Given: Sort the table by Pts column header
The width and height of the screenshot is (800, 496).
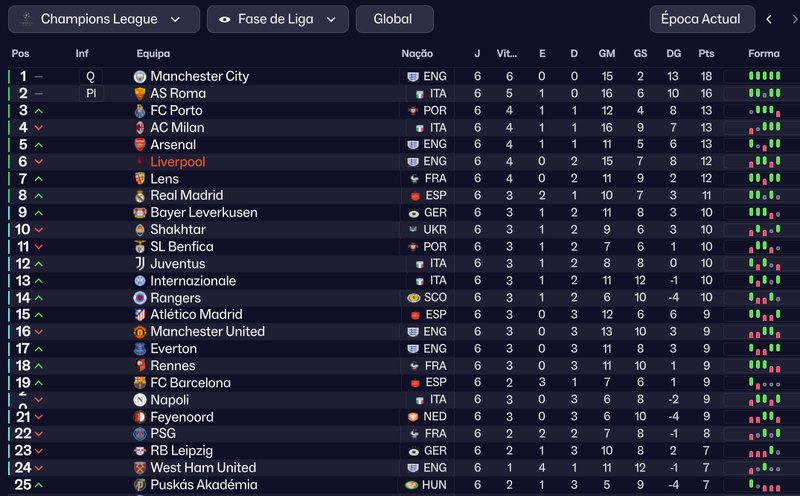Looking at the screenshot, I should (706, 54).
